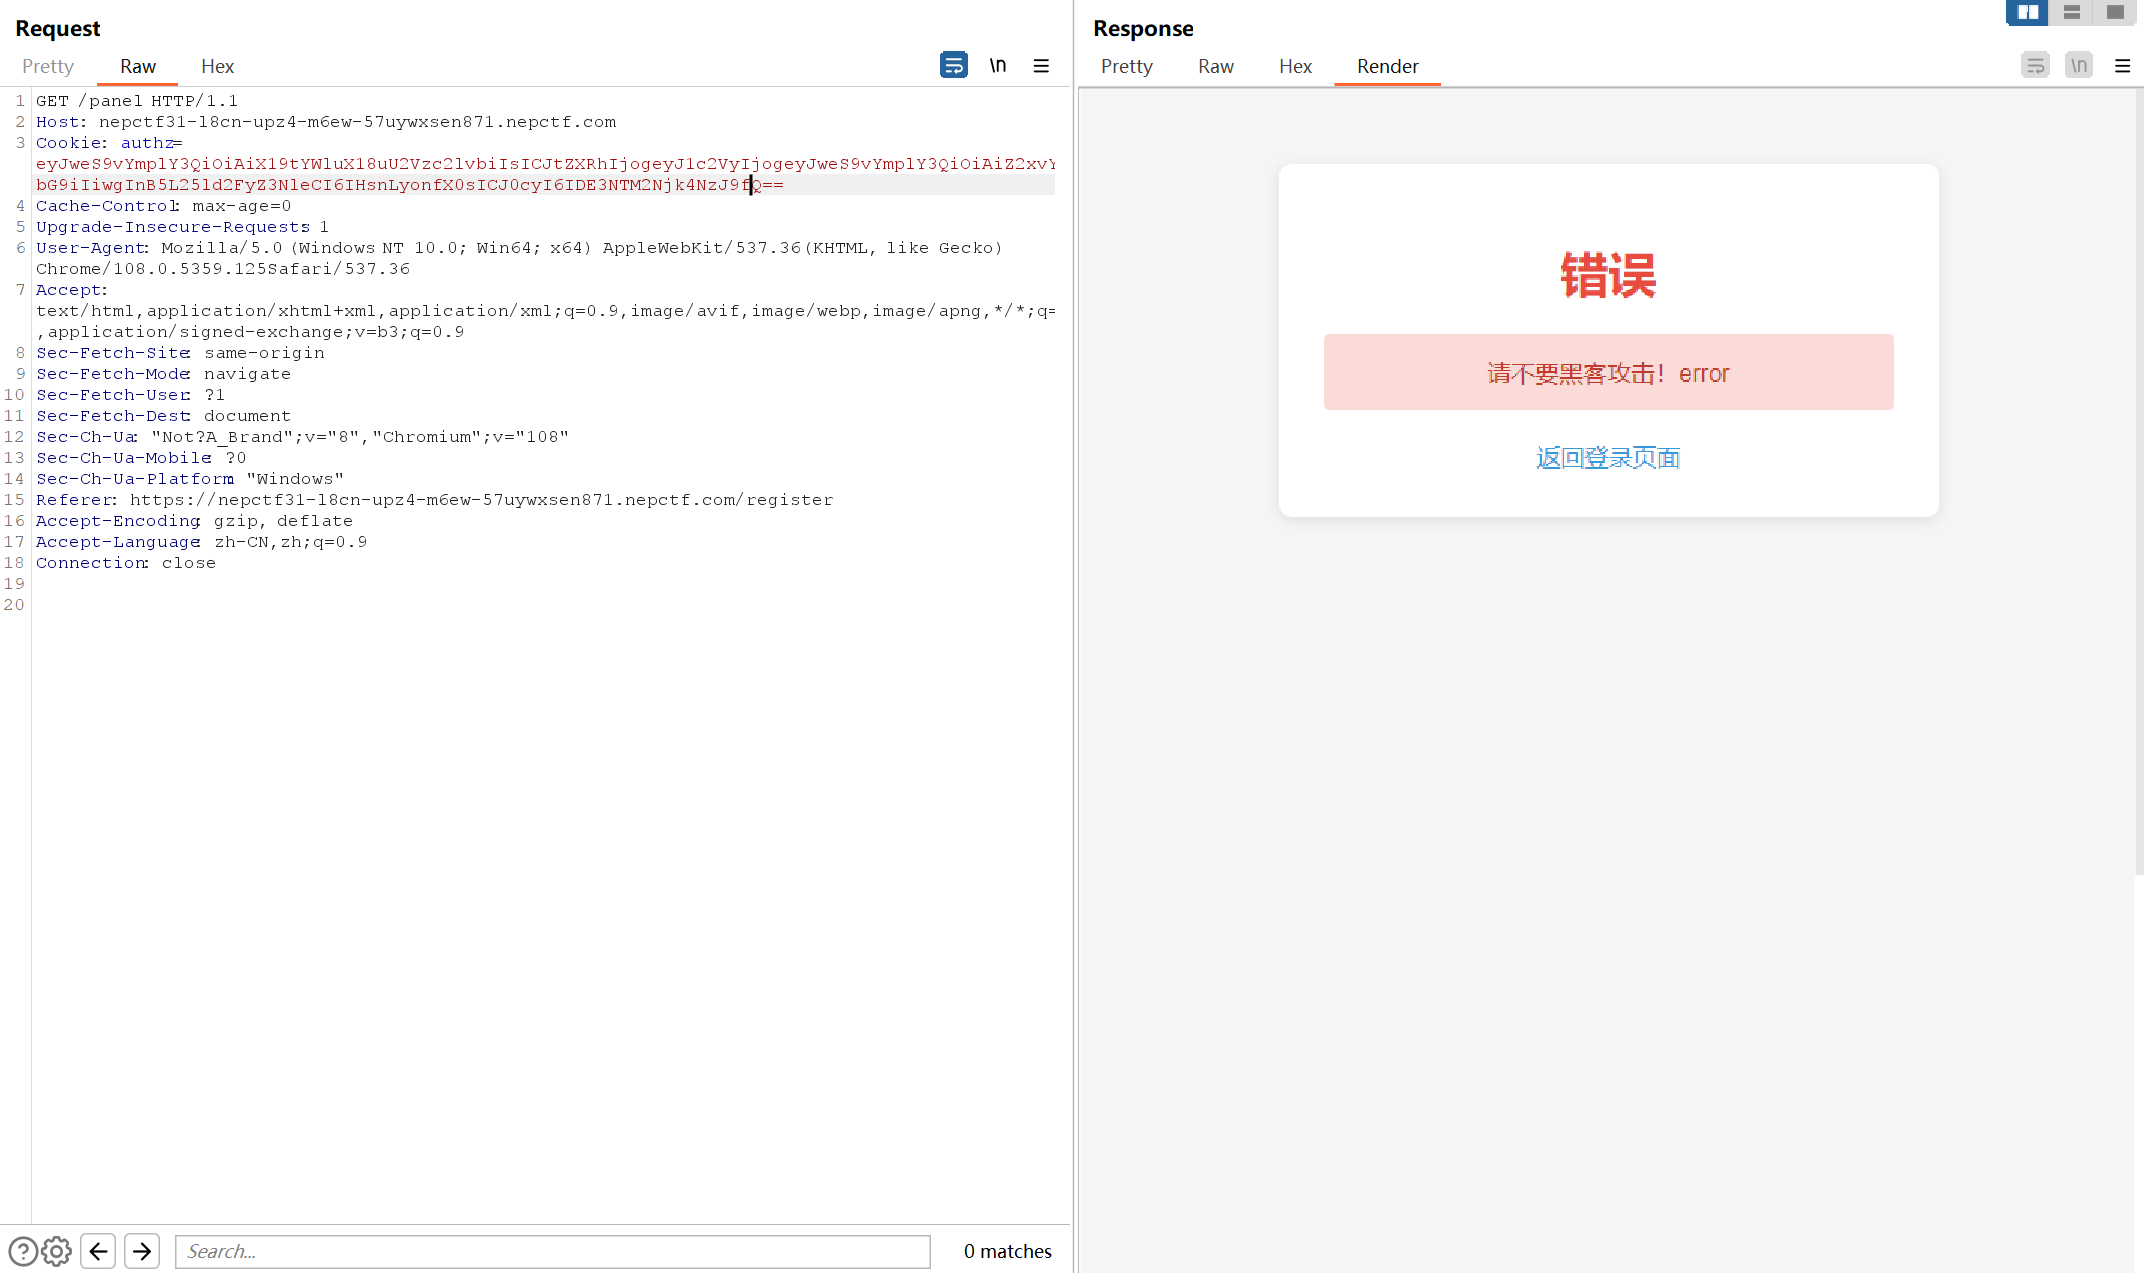Click Sec-Fetch-Dest document header

click(x=163, y=416)
